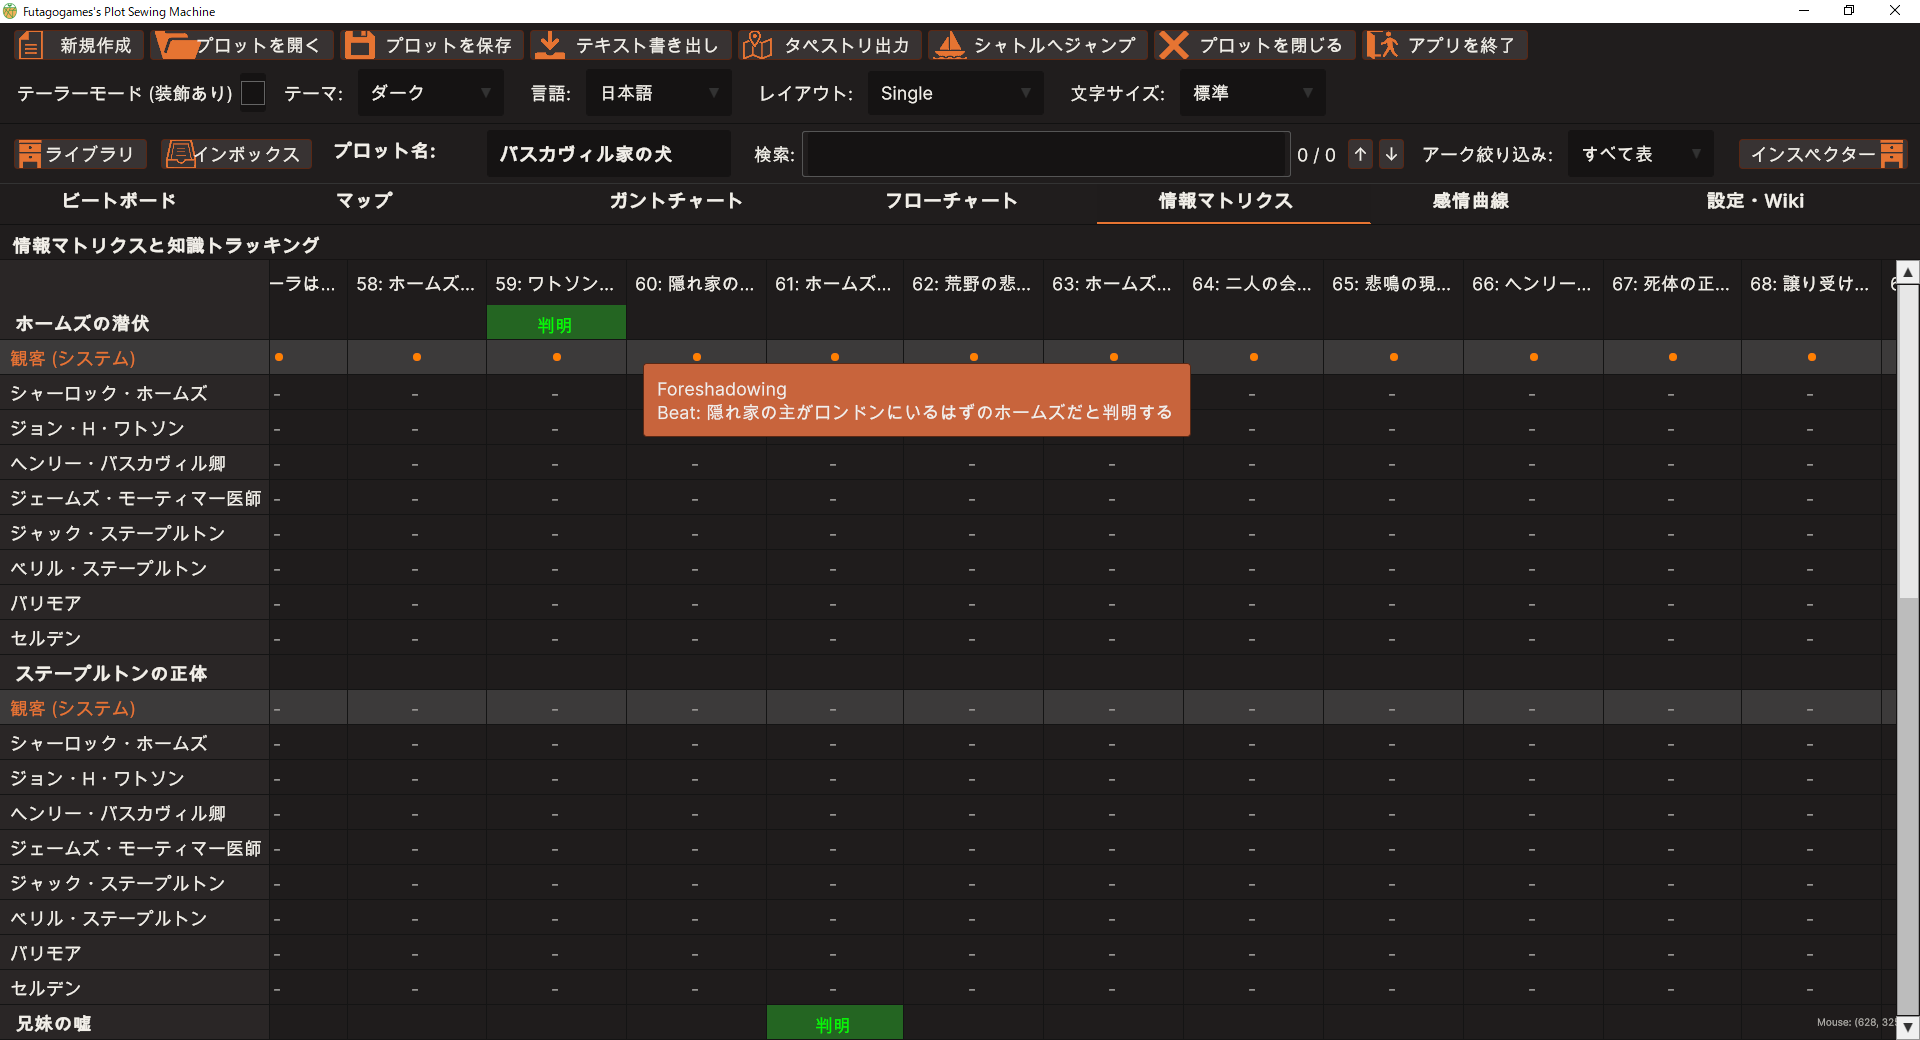
Task: Switch to the 感情曲線 tab
Action: point(1470,201)
